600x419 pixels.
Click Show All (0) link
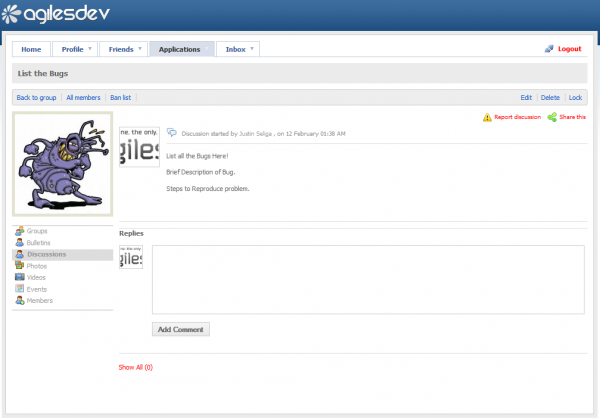point(135,367)
